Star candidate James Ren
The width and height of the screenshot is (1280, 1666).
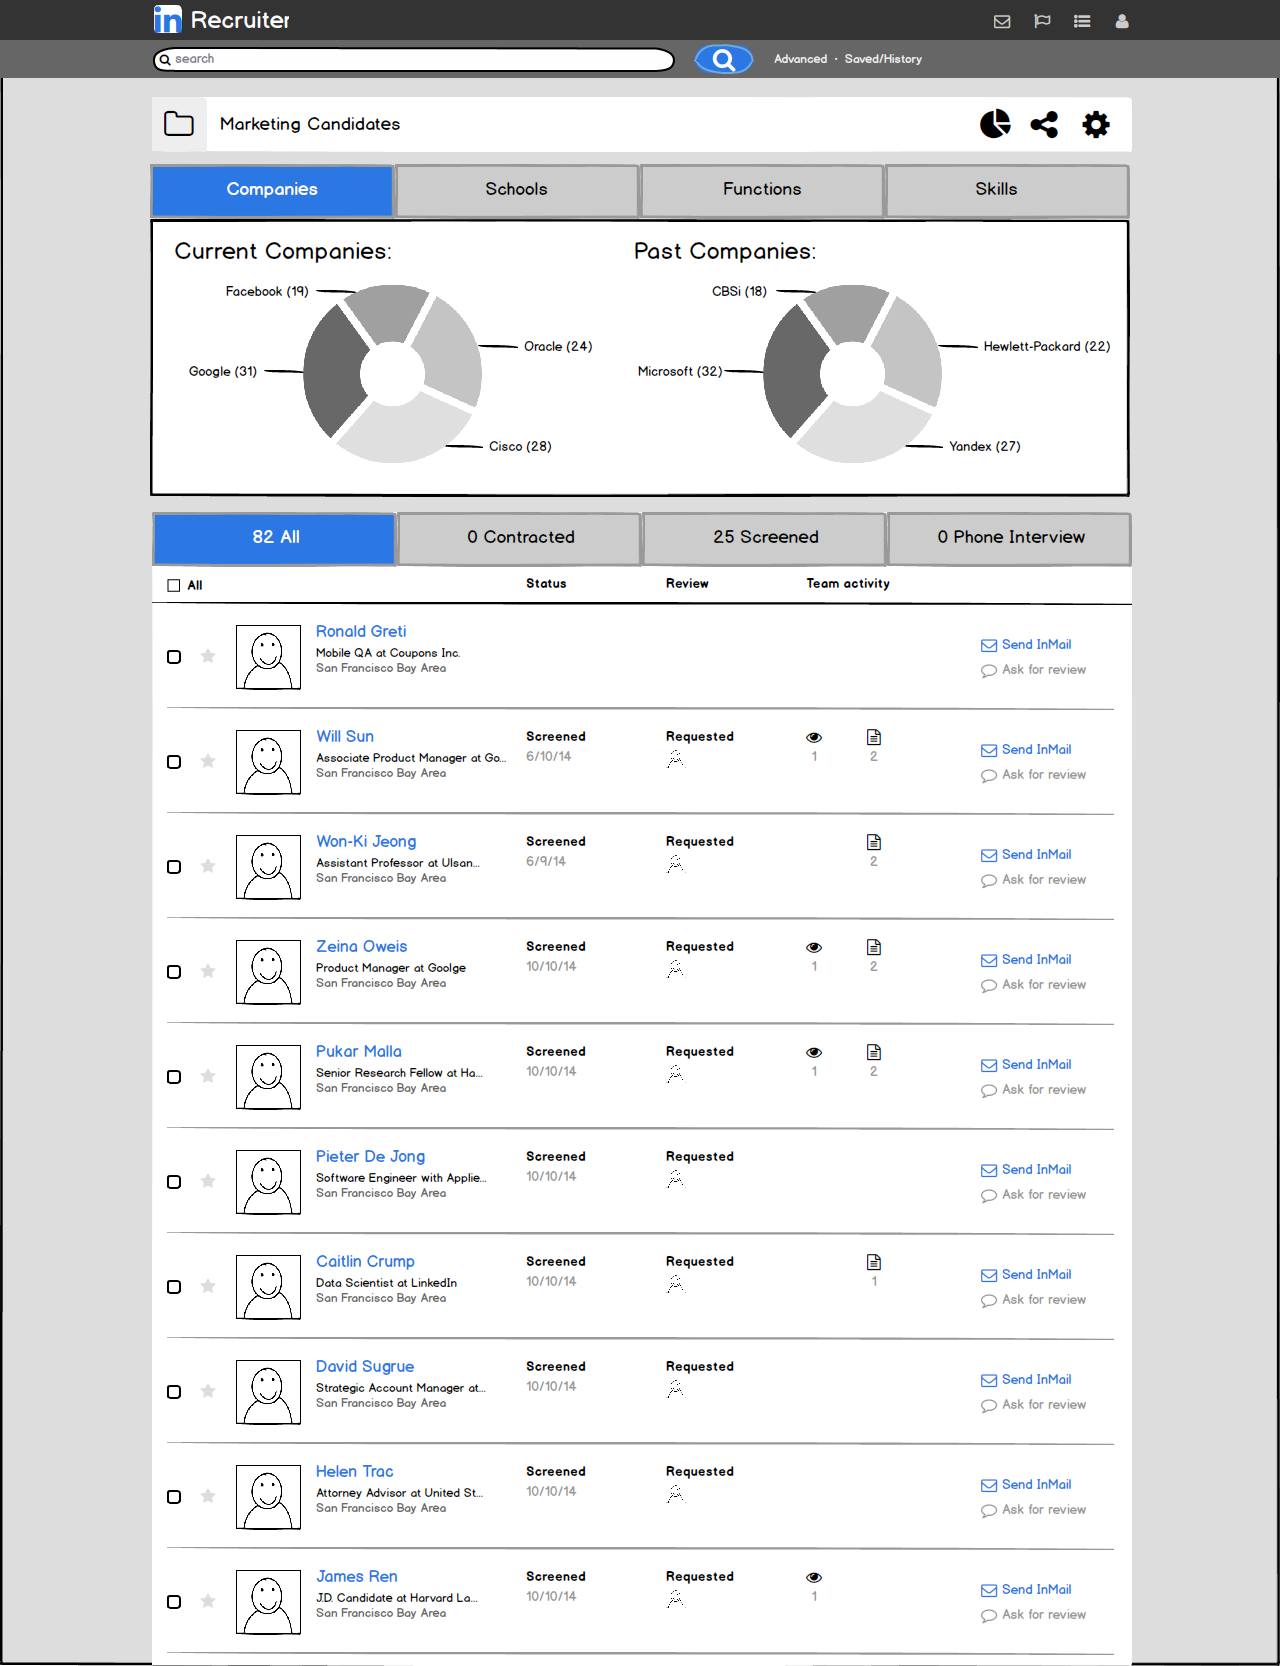click(208, 1601)
